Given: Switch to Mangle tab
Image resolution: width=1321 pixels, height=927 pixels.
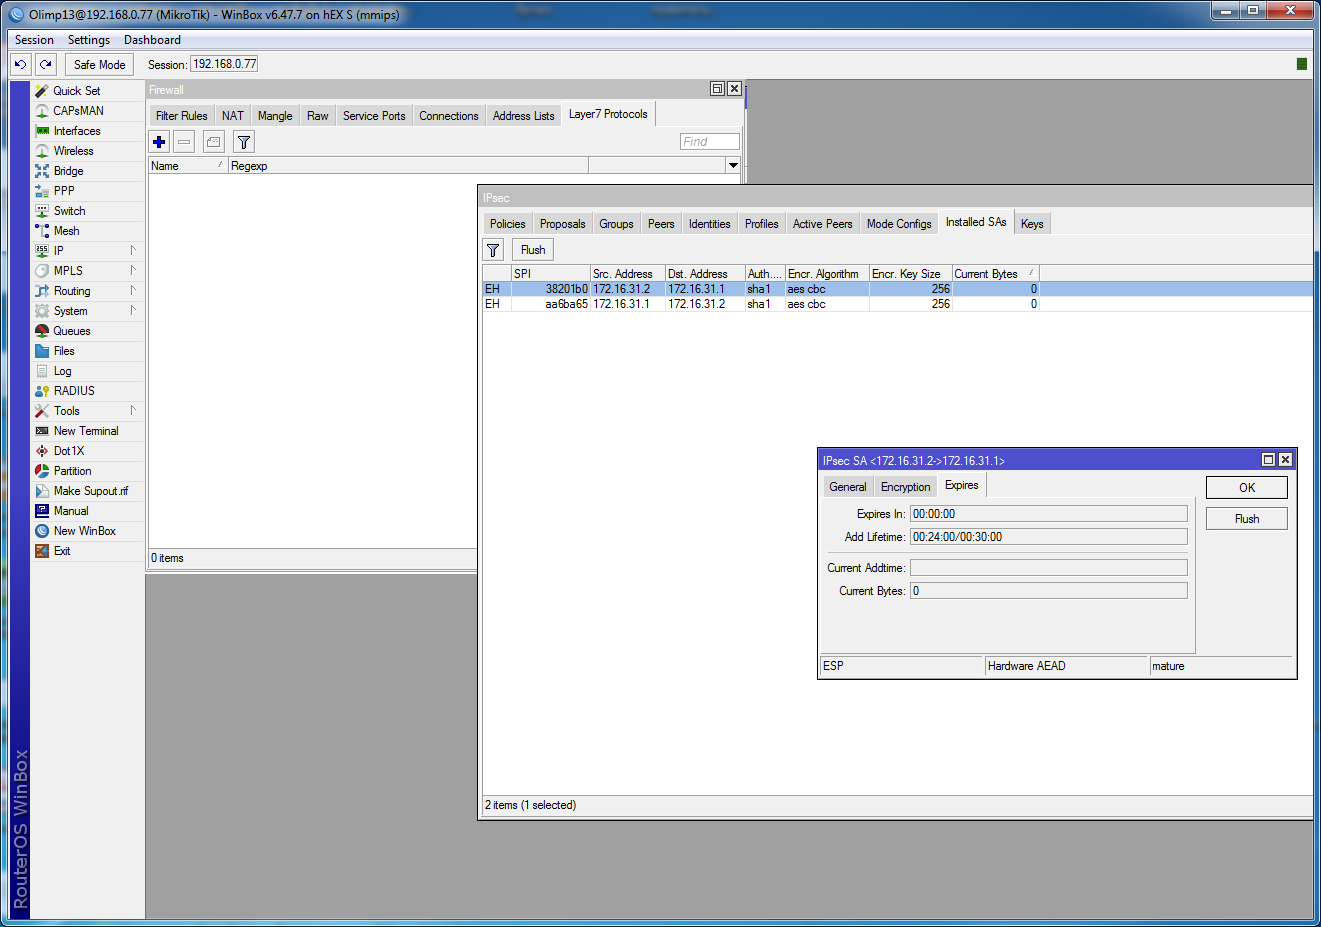Looking at the screenshot, I should 275,116.
